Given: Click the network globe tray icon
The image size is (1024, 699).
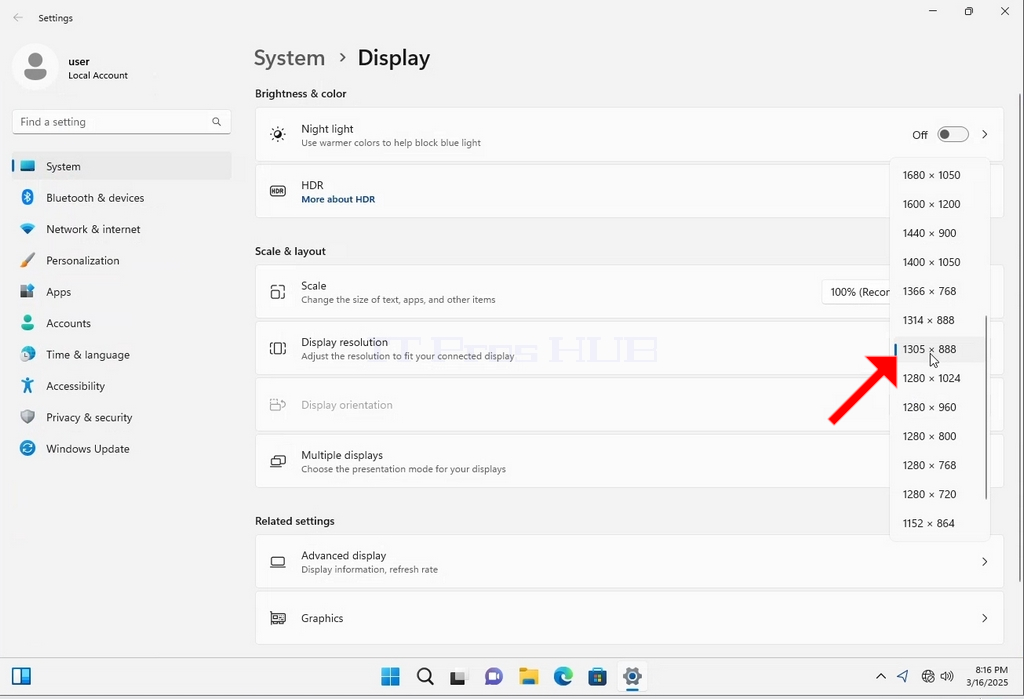Looking at the screenshot, I should click(x=927, y=676).
